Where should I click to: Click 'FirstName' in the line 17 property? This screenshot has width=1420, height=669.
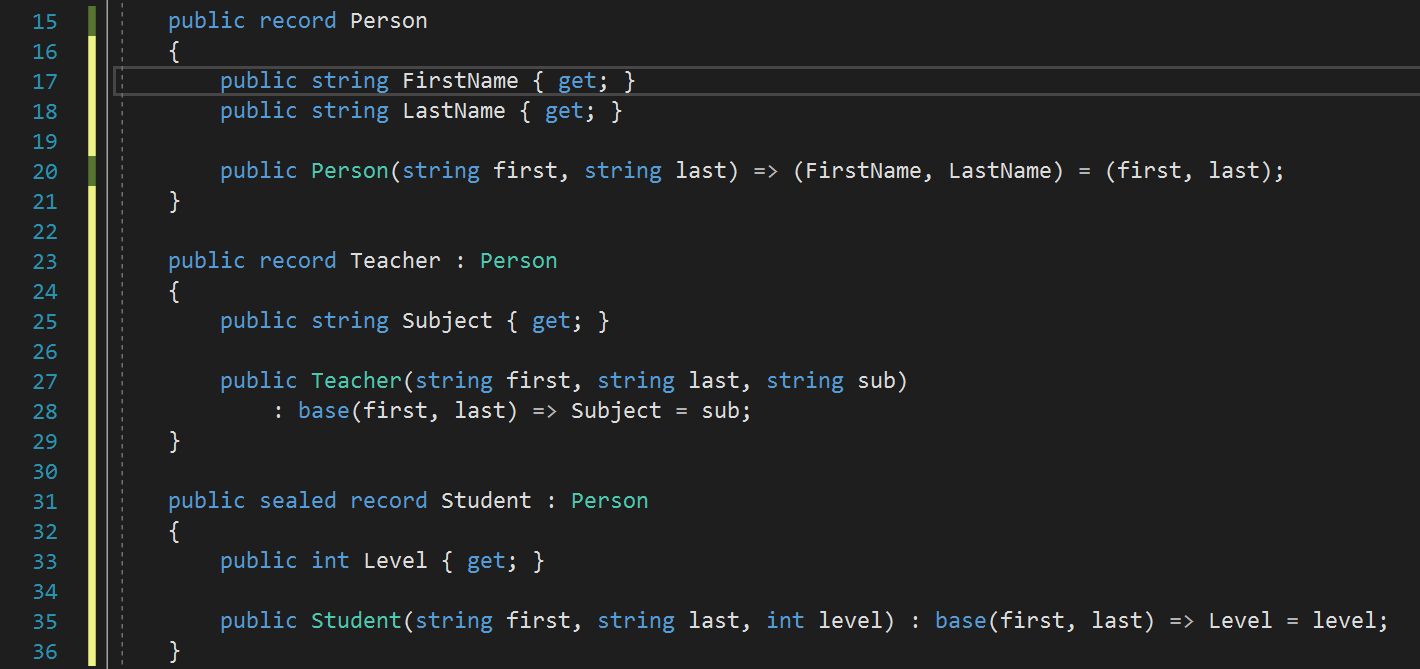(460, 81)
